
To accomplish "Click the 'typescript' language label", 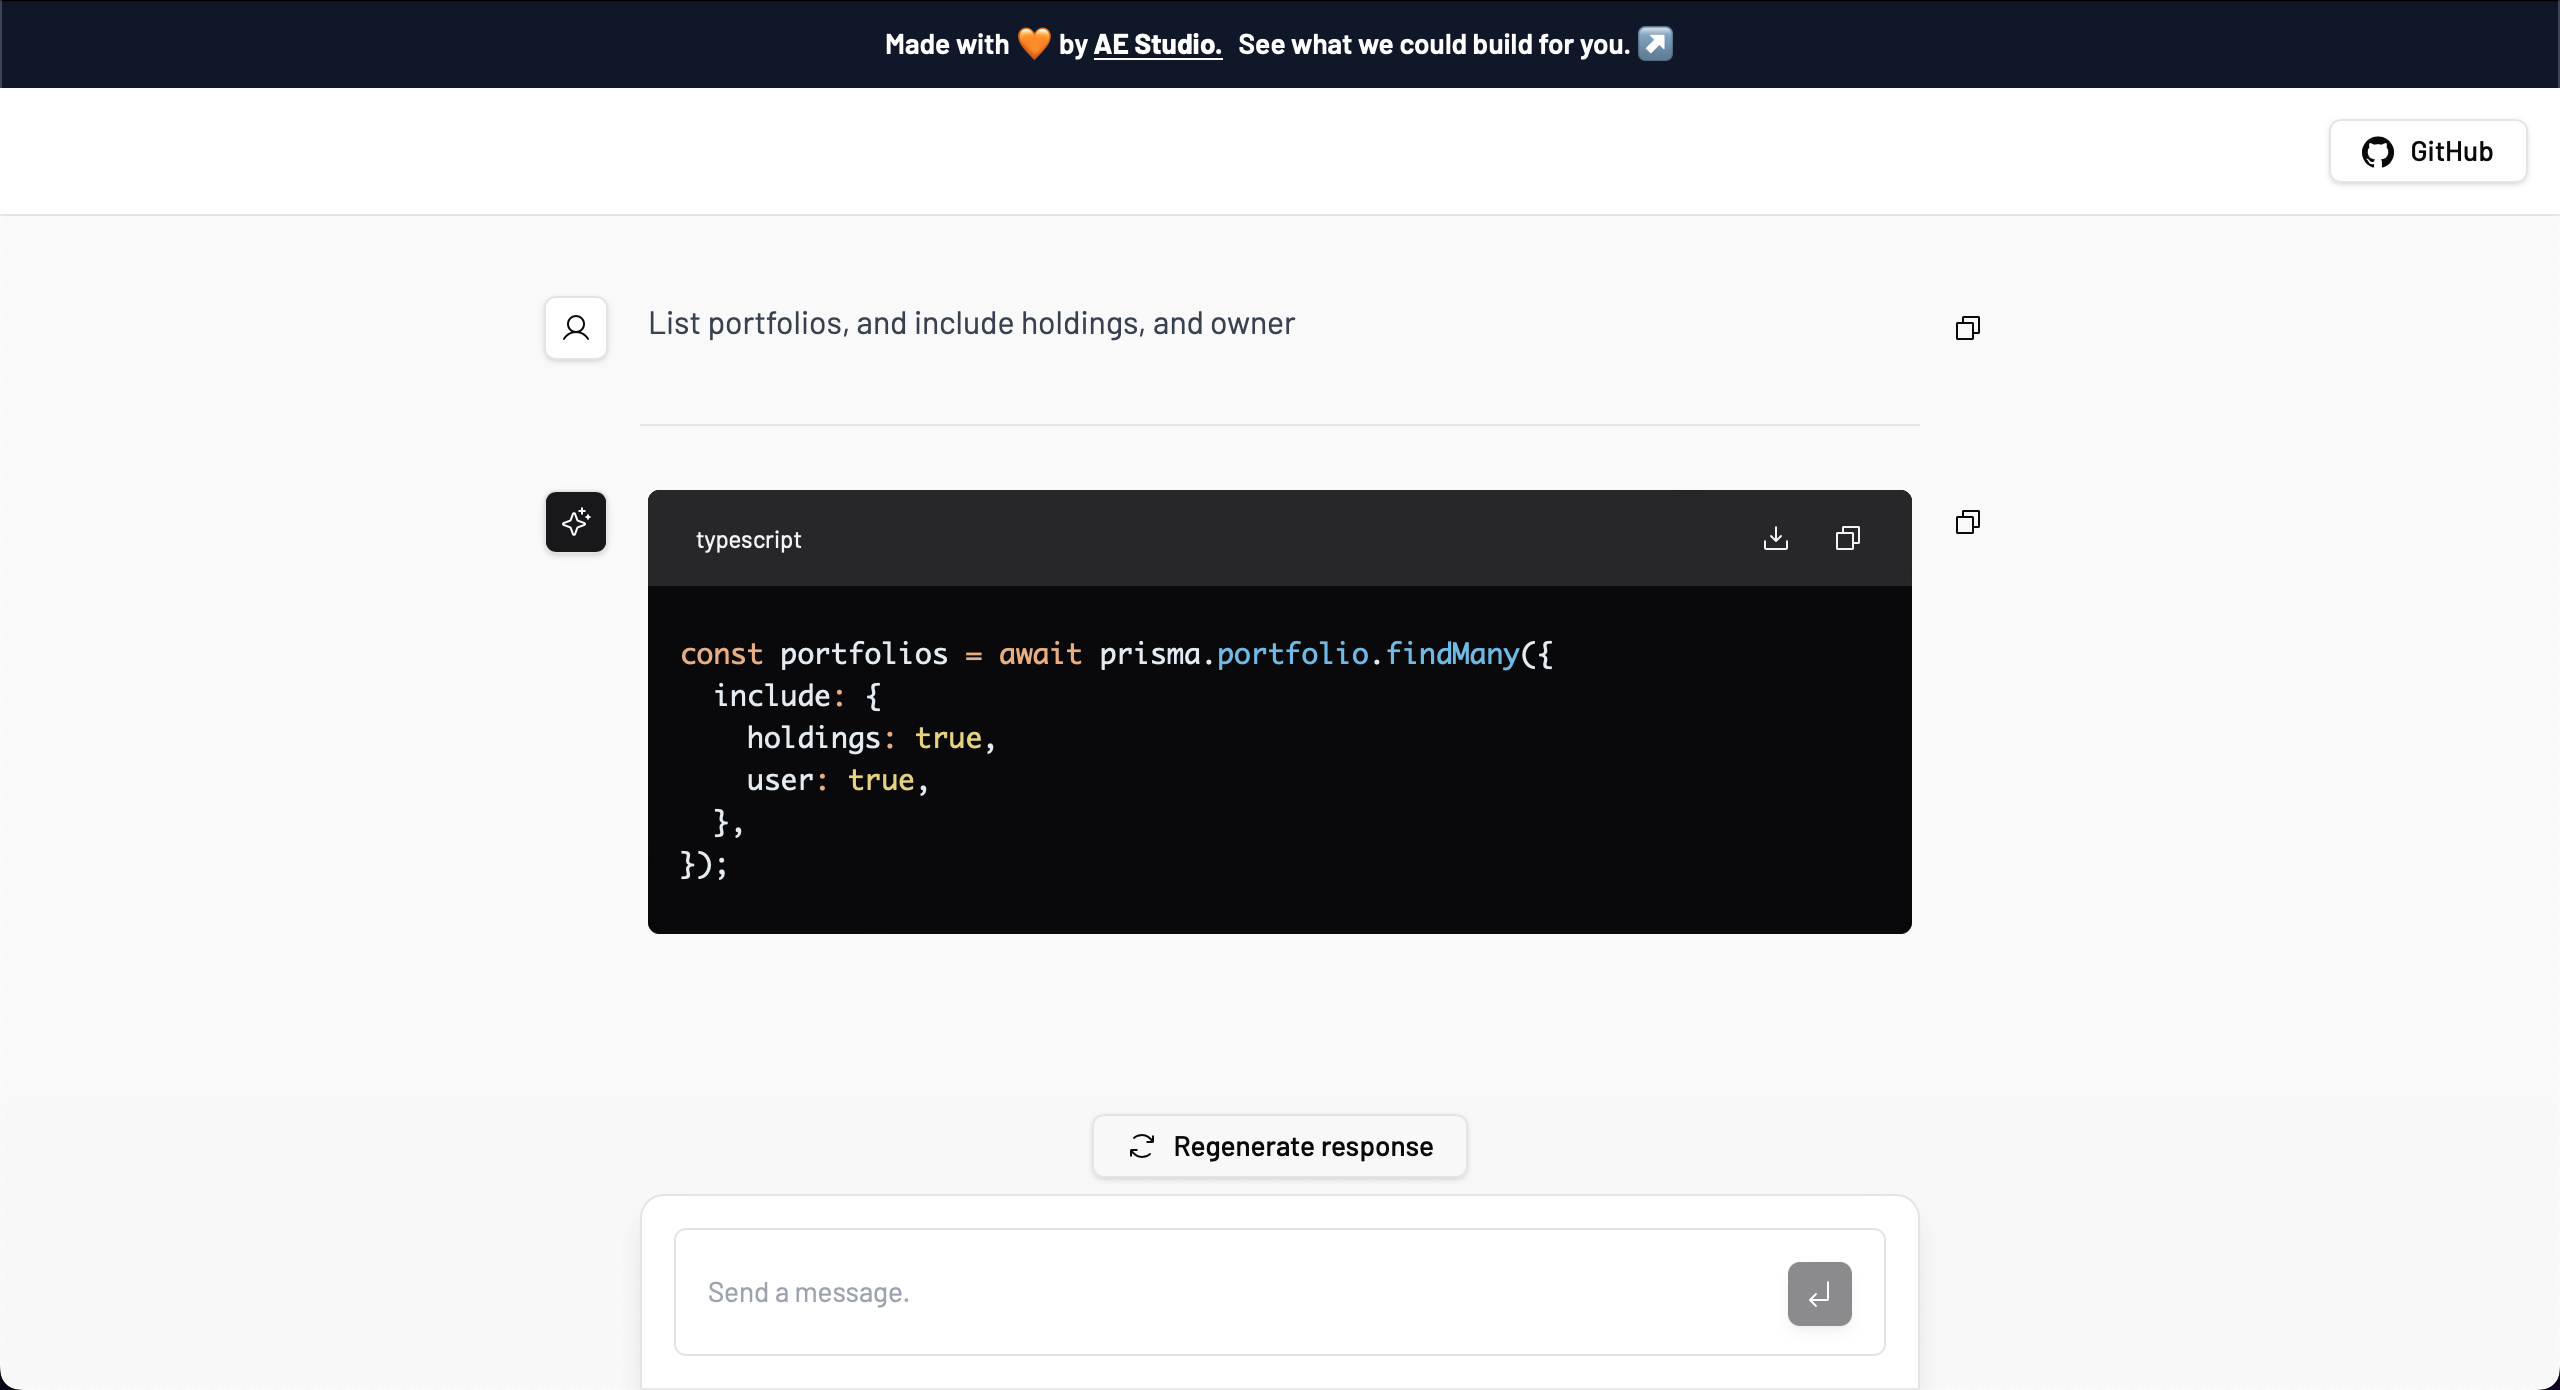I will tap(748, 540).
